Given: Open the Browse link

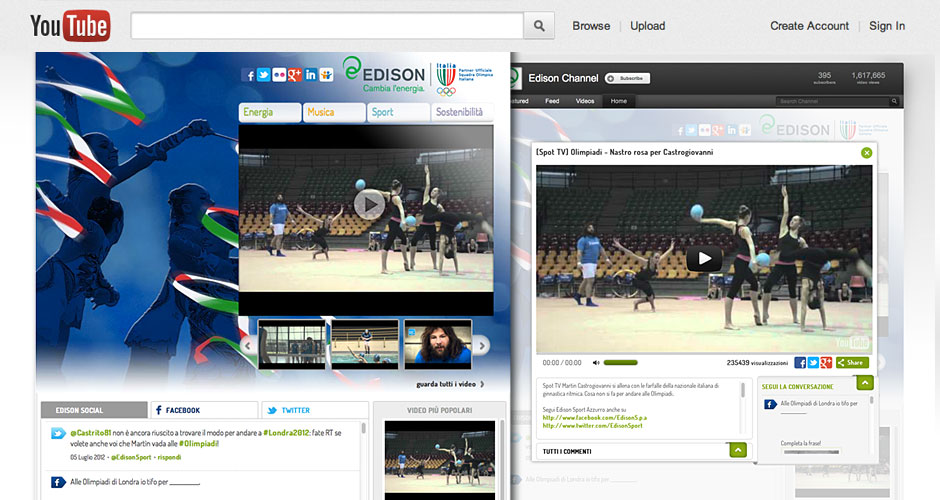Looking at the screenshot, I should tap(591, 26).
